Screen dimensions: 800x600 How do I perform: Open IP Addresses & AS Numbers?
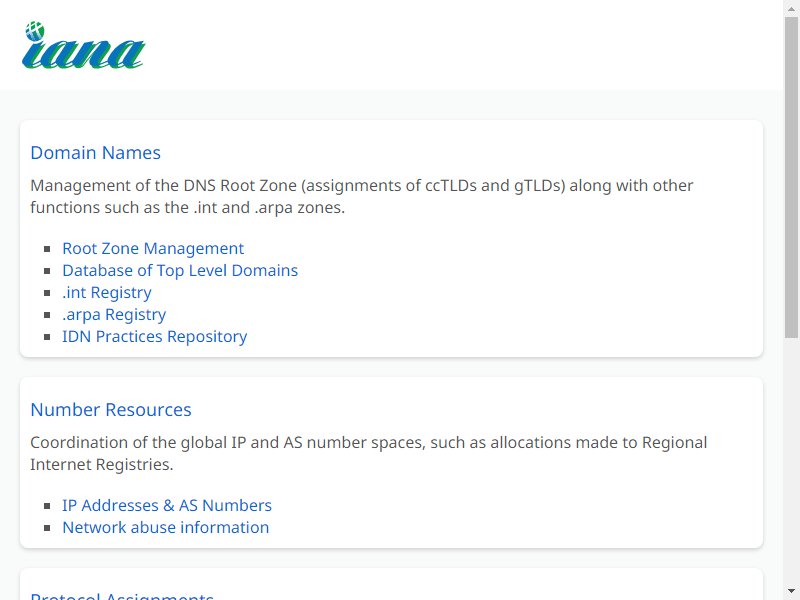click(x=167, y=505)
